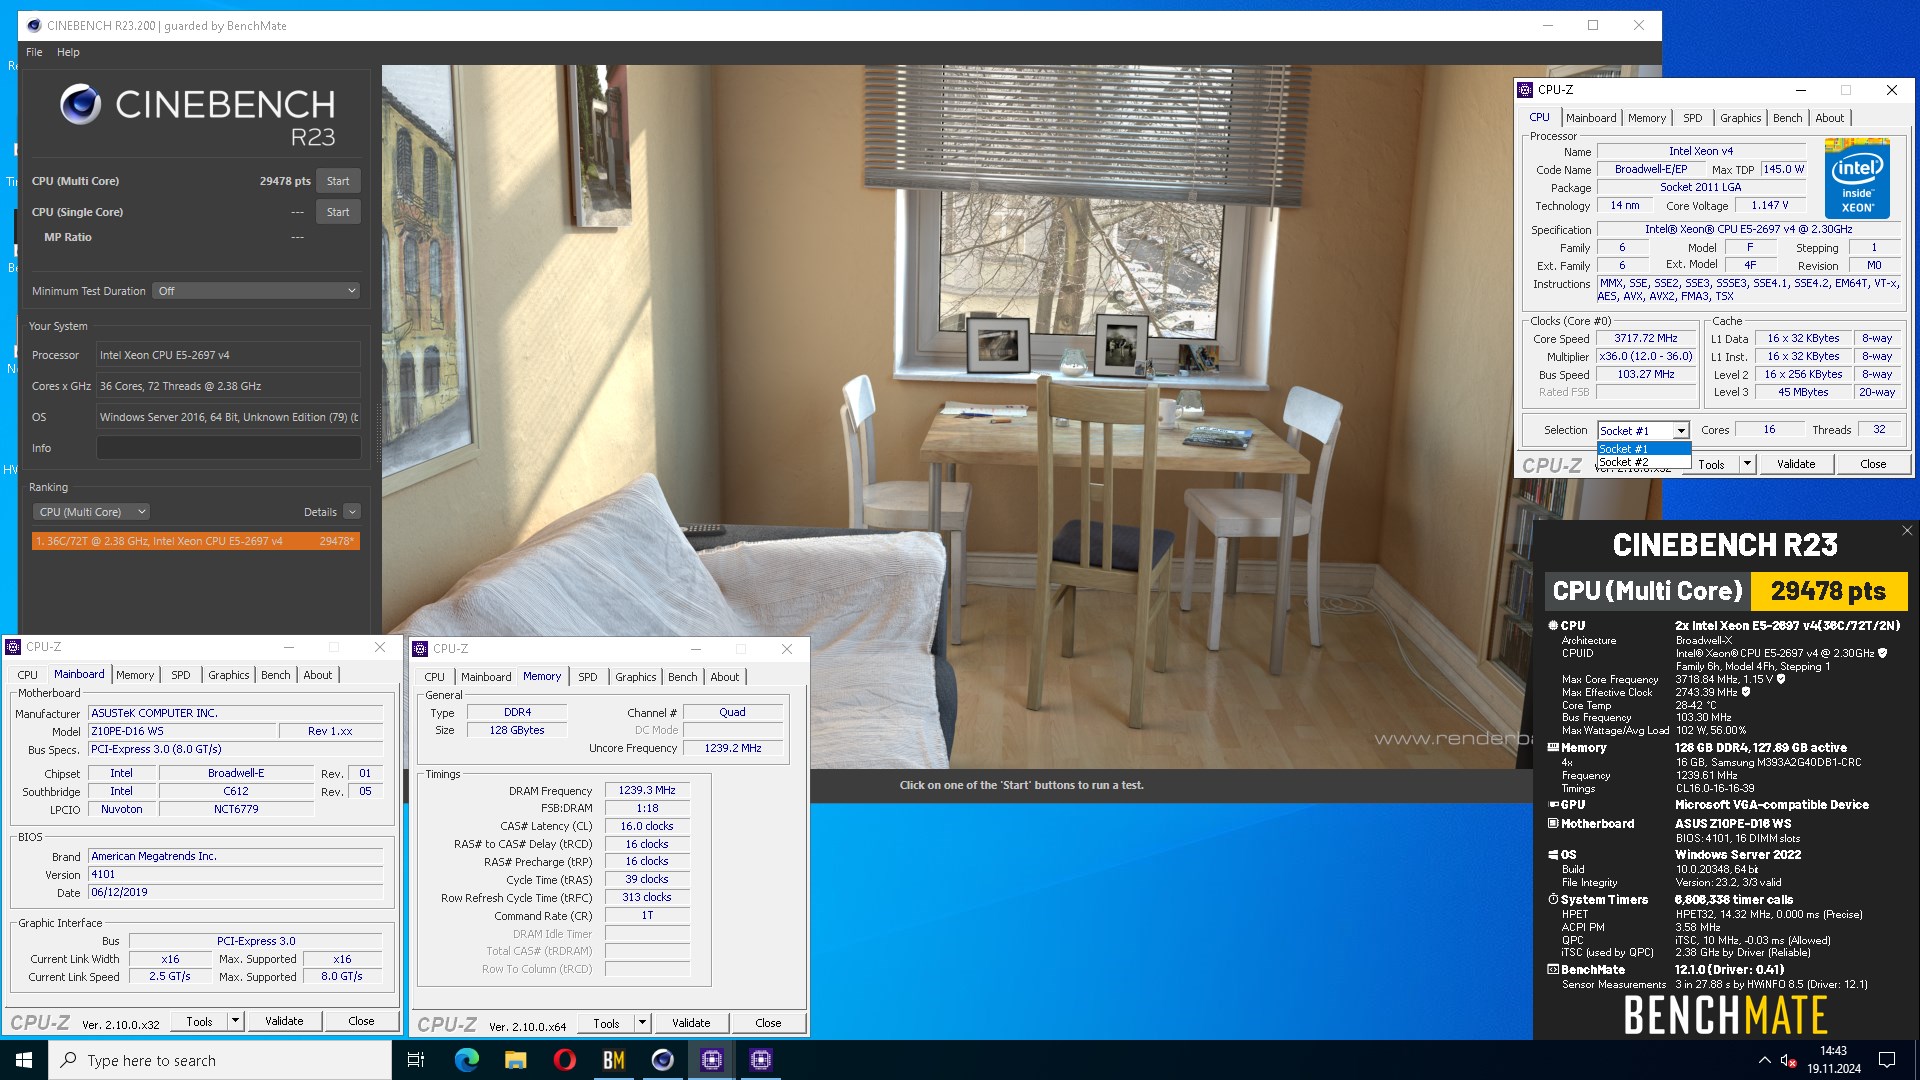Click the 29478 pts score in BenchMate
Viewport: 1920px width, 1080px height.
coord(1828,591)
